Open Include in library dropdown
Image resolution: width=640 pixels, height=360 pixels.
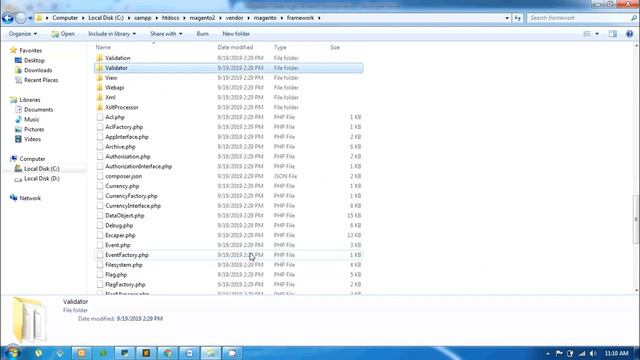coord(112,34)
